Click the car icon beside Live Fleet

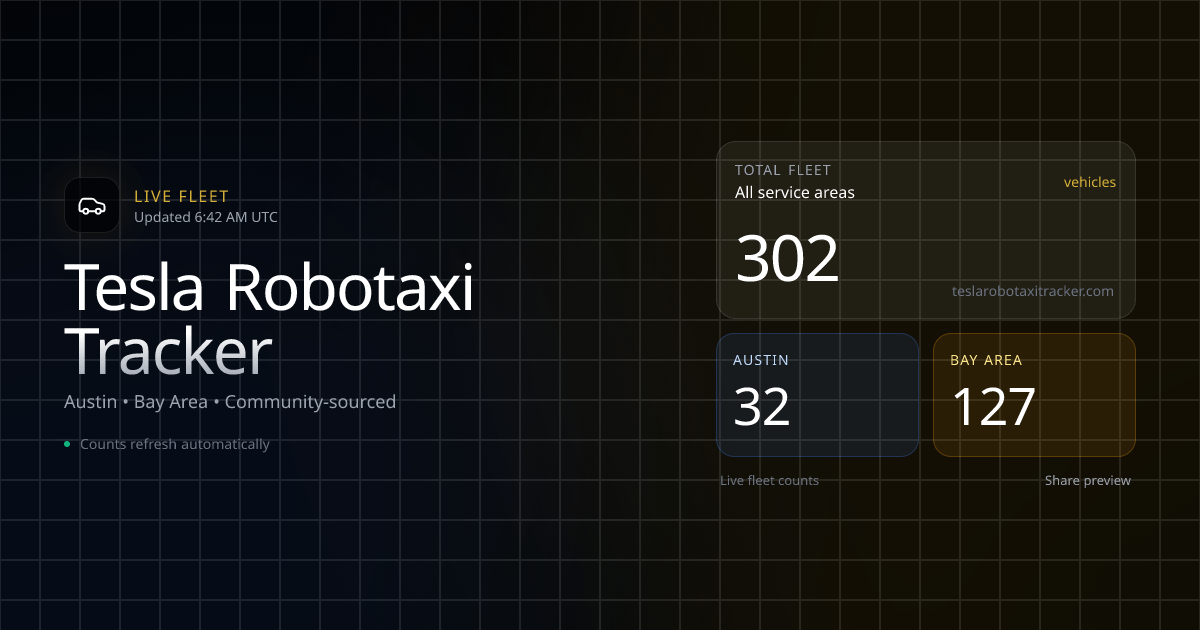[91, 206]
